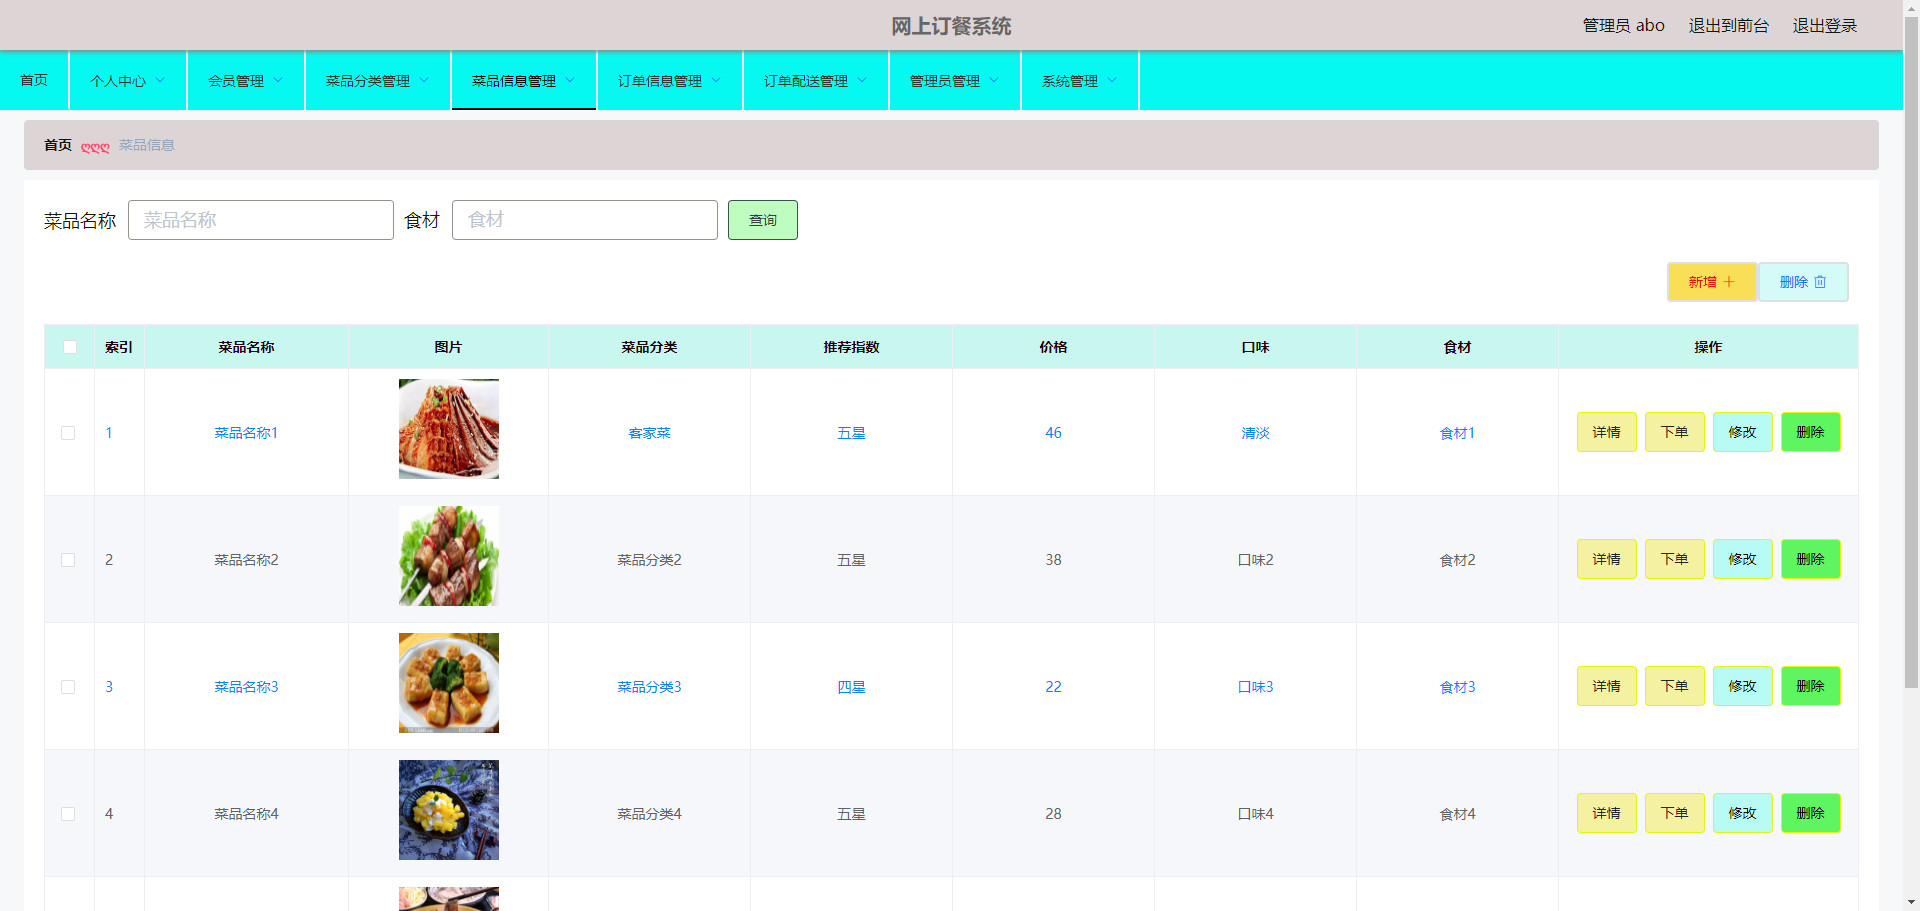Open dish image thumbnail for 菜品名称4
This screenshot has width=1920, height=911.
(449, 810)
